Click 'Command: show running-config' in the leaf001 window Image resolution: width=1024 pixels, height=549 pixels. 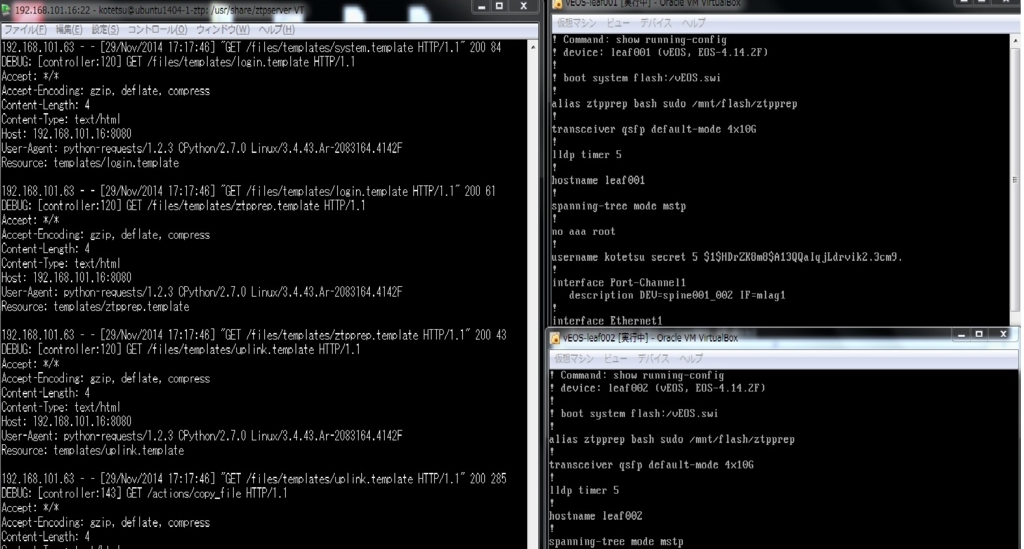point(645,39)
